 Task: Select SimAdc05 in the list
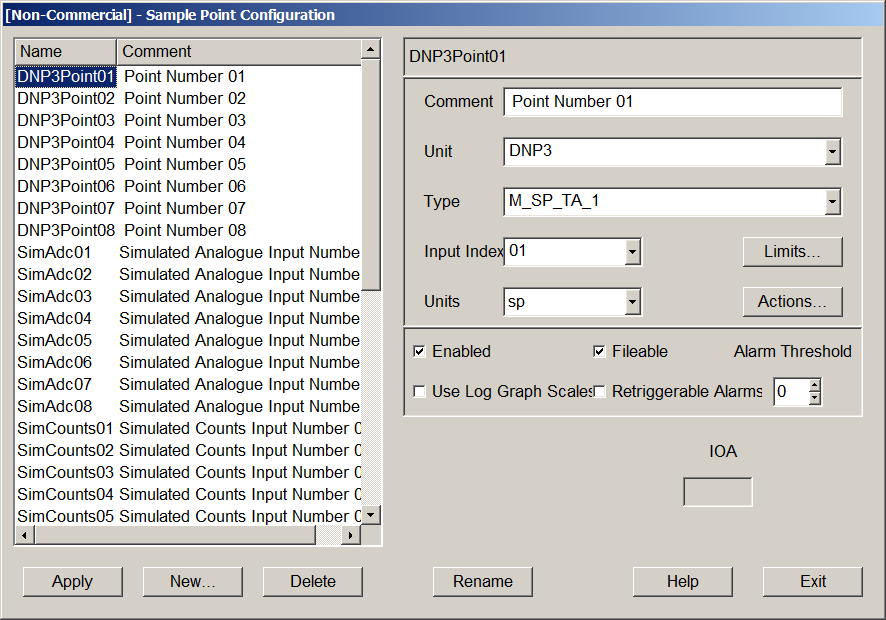pyautogui.click(x=54, y=341)
